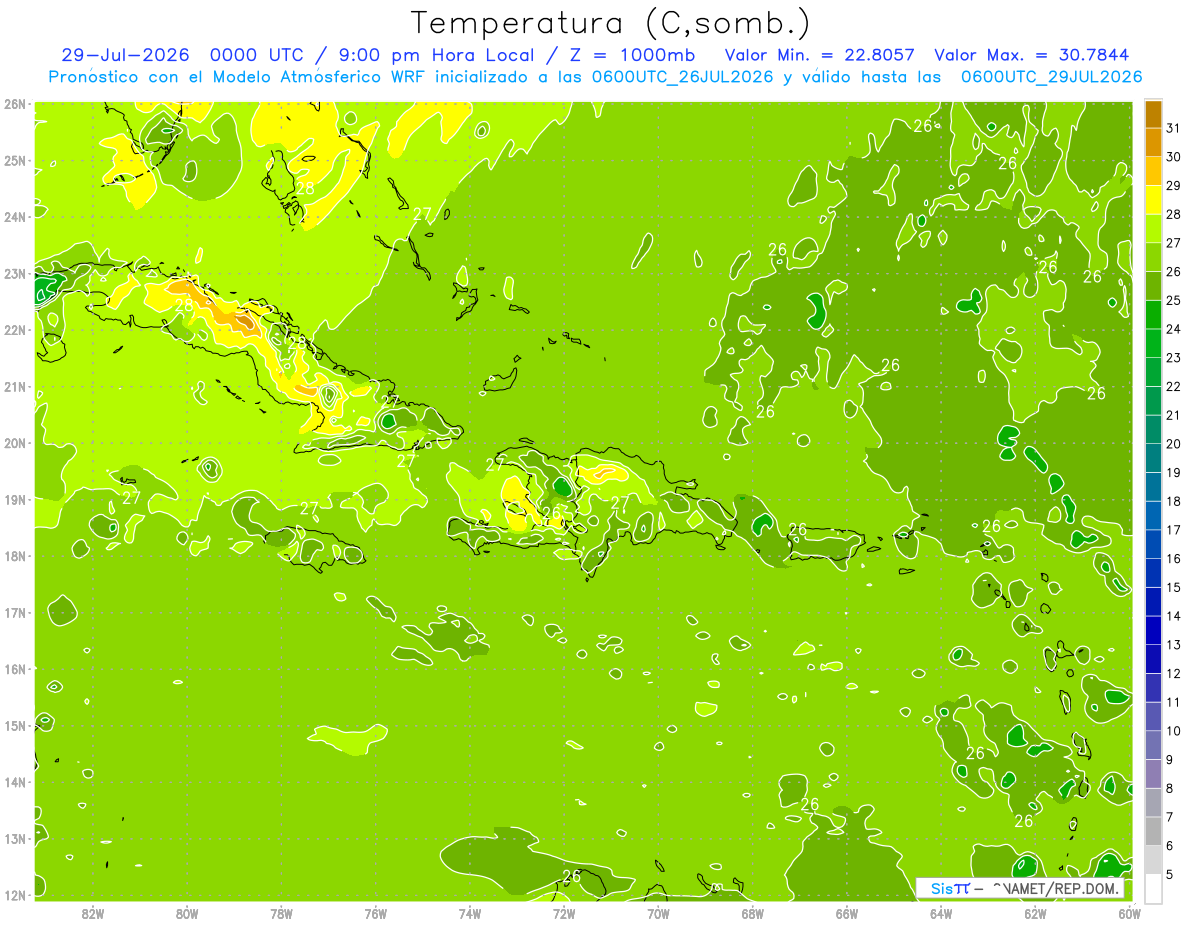The image size is (1200, 927).
Task: Click the '5' color scale label
Action: [1170, 874]
